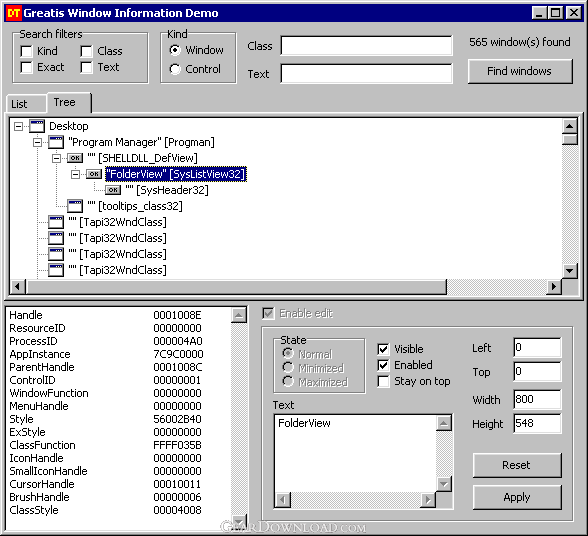The image size is (588, 536).
Task: Click the first Tapi32WndClass window icon
Action: tap(56, 222)
